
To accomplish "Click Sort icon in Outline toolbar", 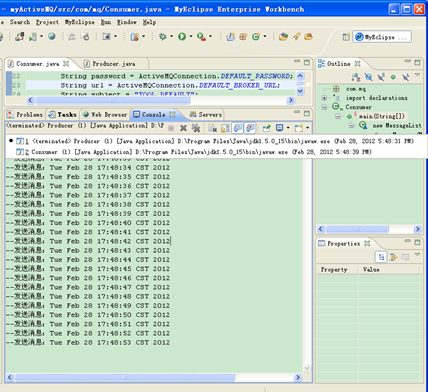I will (356, 77).
